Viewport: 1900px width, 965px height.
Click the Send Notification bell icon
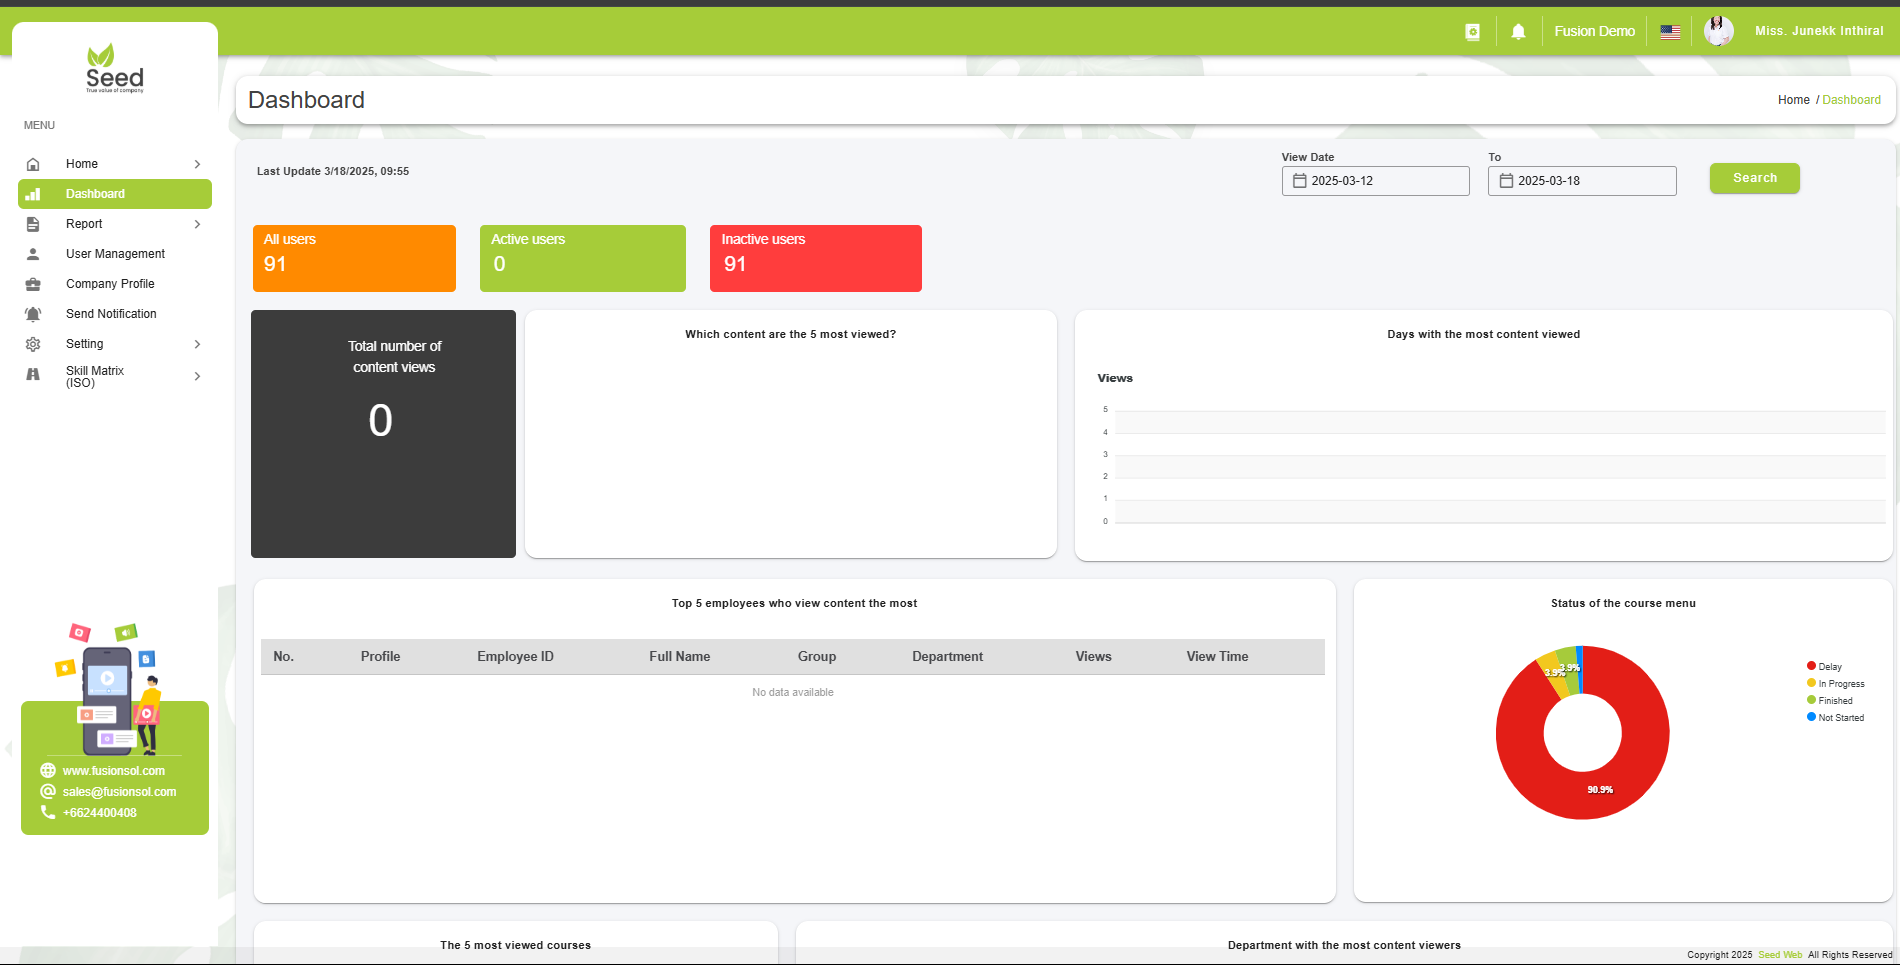33,314
